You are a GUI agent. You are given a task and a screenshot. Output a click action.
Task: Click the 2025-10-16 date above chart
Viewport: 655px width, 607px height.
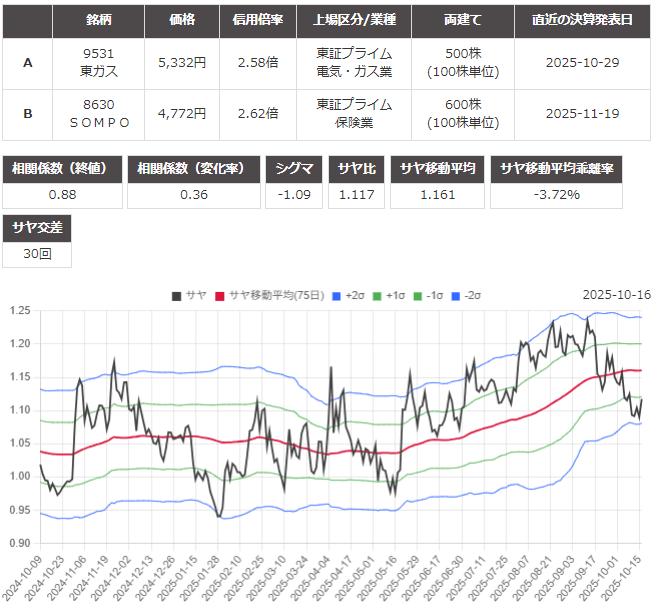616,295
